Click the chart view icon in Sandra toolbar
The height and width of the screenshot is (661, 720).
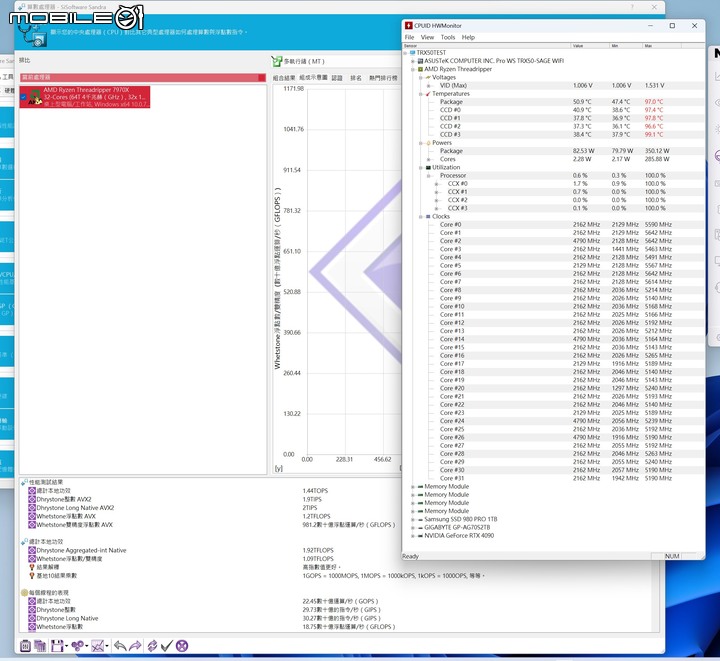(97, 646)
